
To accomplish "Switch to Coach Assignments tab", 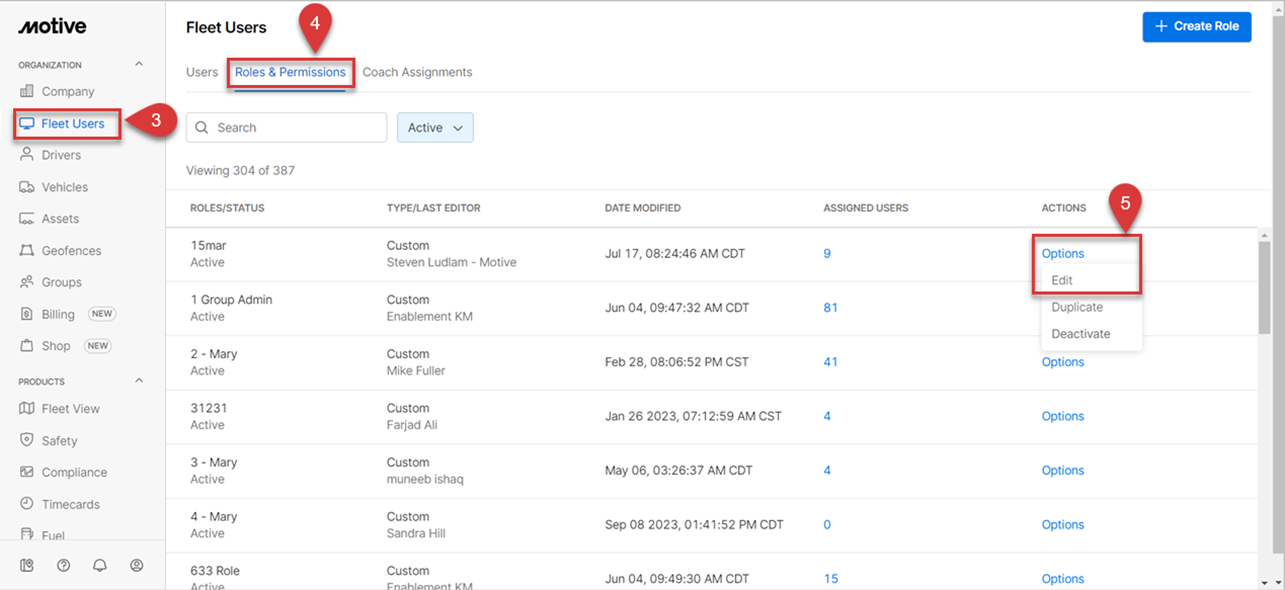I will (x=417, y=72).
